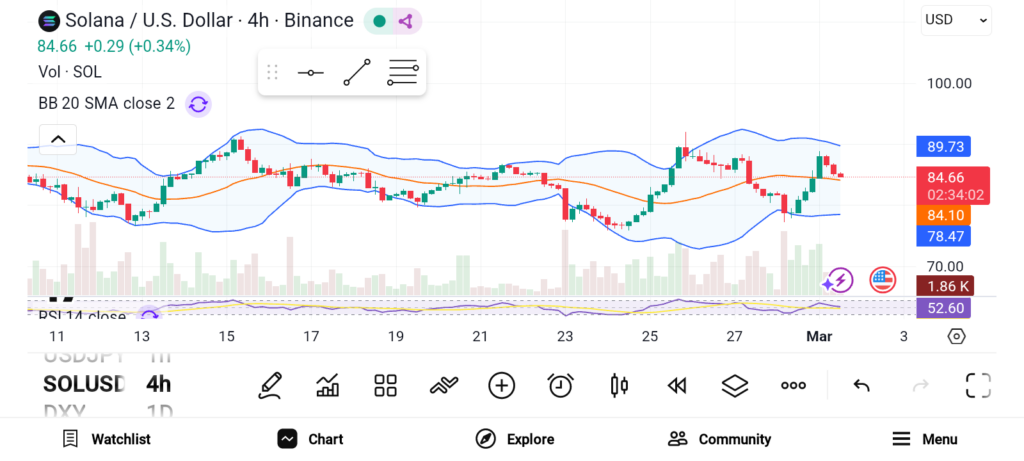
Task: Click the layout grid icon
Action: [x=385, y=385]
